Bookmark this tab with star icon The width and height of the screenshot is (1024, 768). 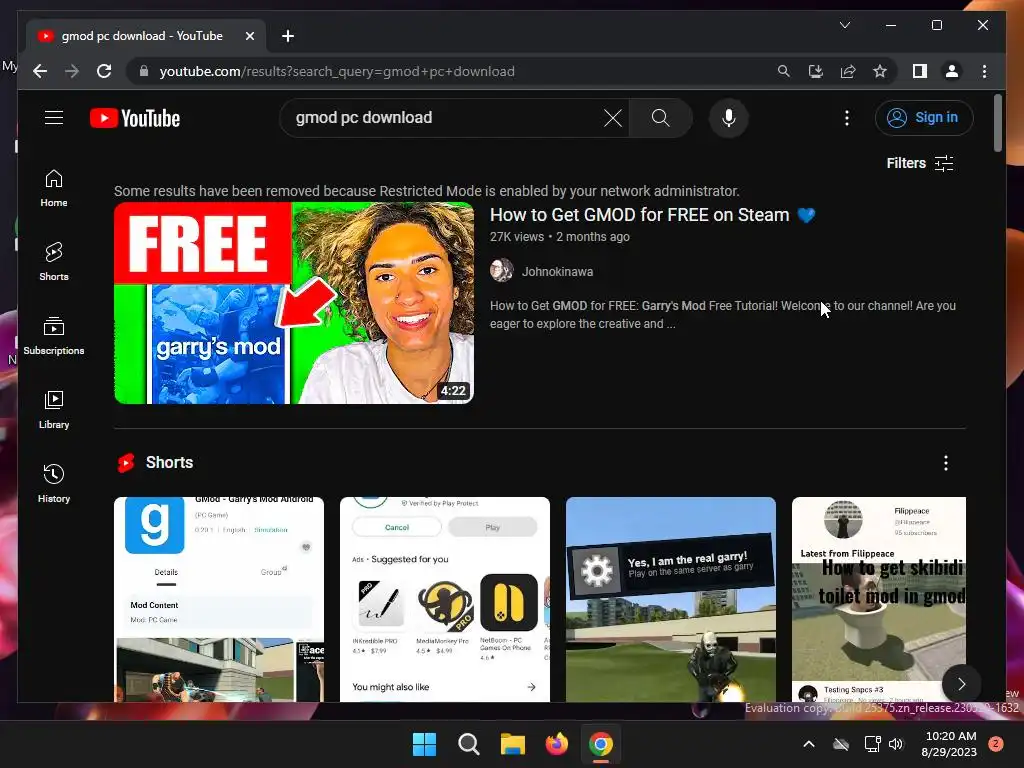pyautogui.click(x=880, y=71)
